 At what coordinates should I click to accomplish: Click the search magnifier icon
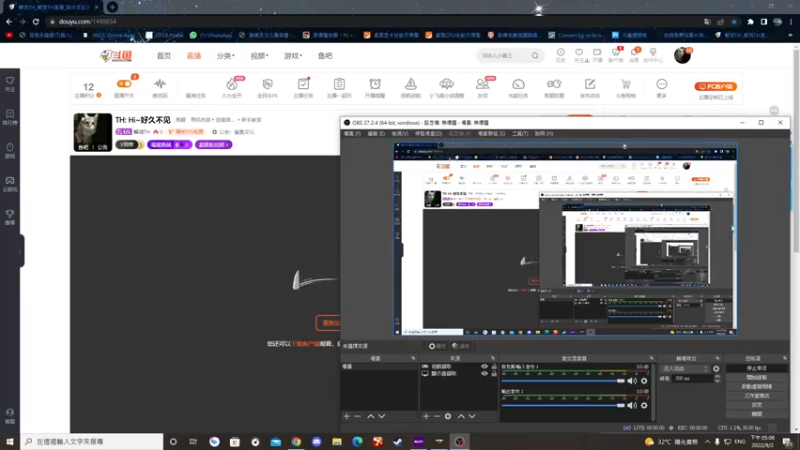[535, 56]
